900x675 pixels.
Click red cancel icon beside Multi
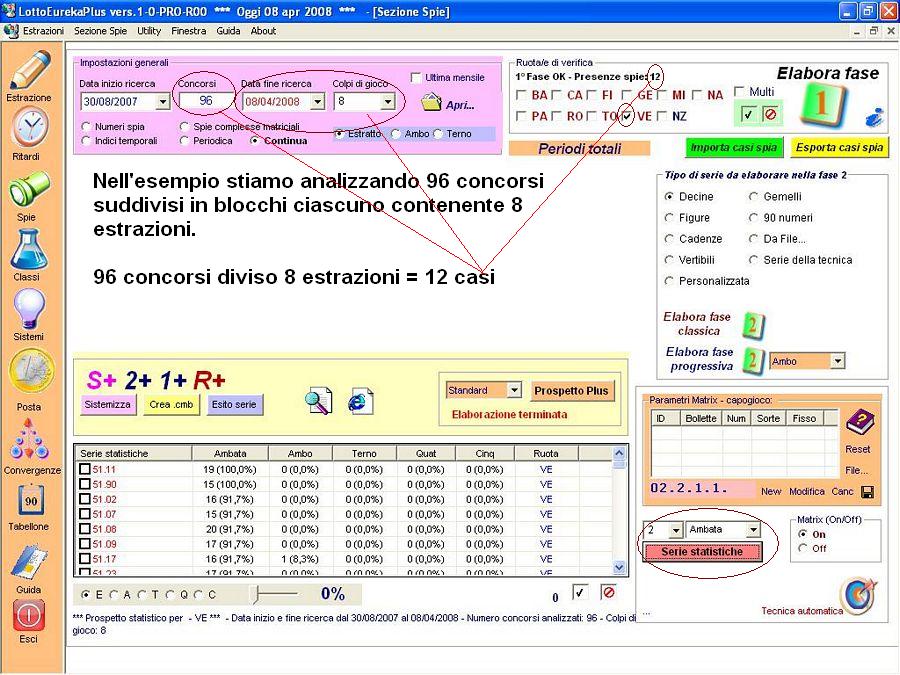point(771,114)
